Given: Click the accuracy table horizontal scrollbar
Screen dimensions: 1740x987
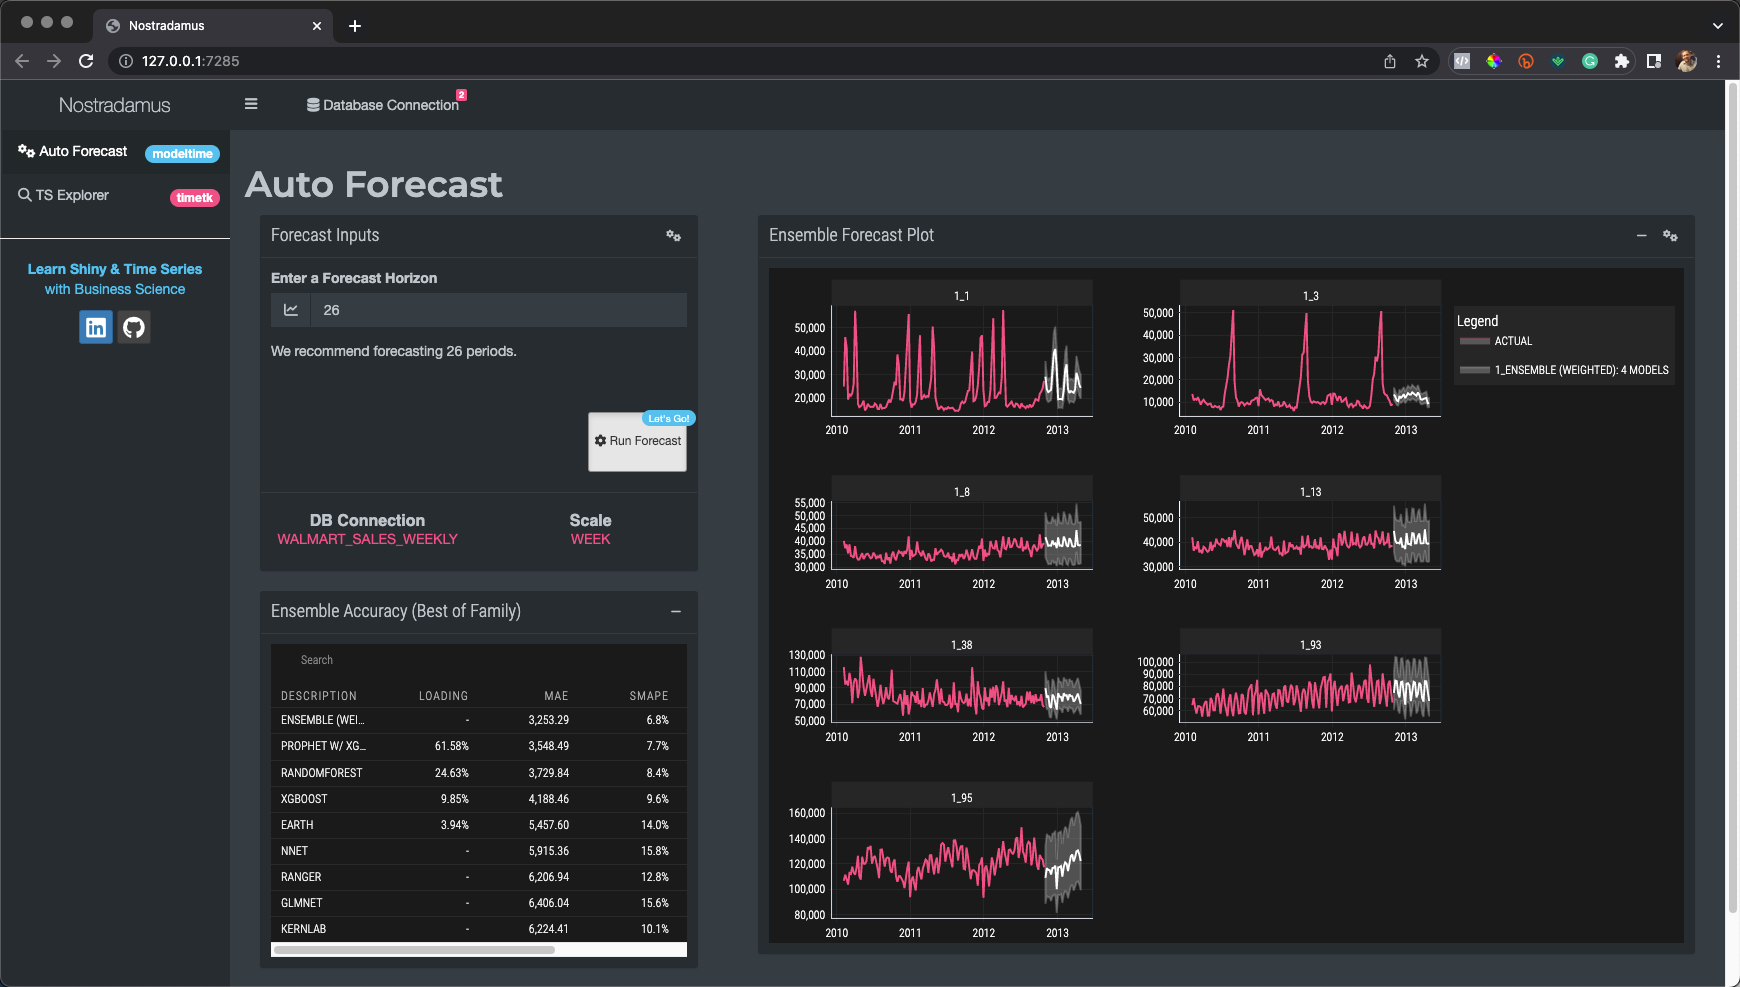Looking at the screenshot, I should coord(414,950).
